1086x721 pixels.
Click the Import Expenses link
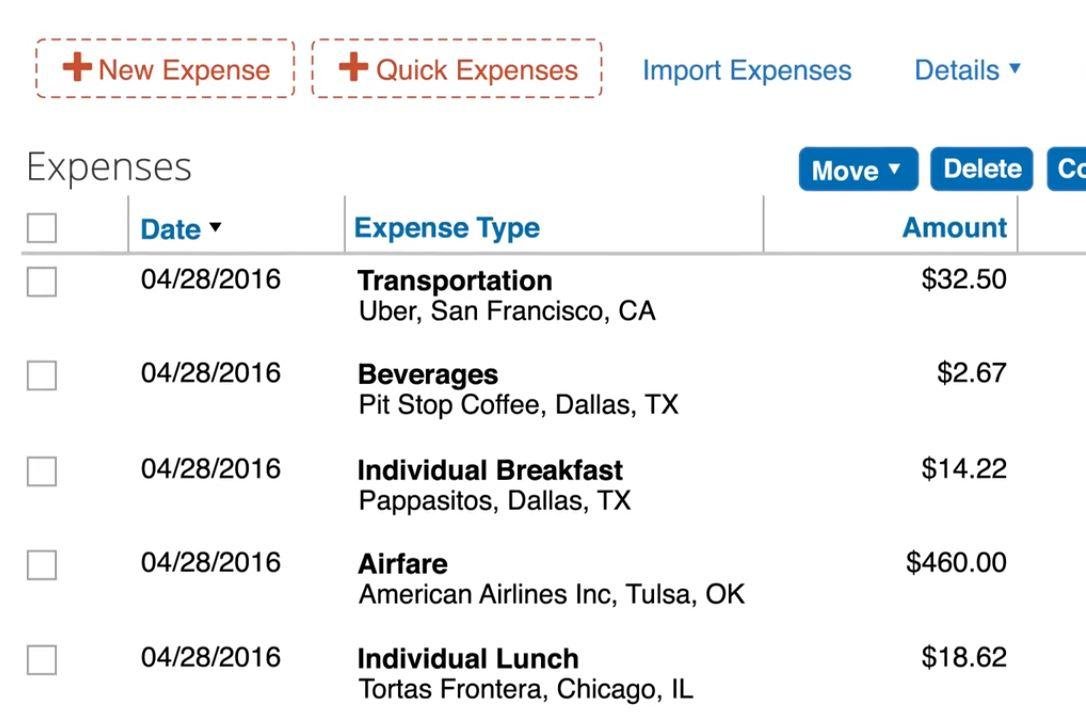coord(746,70)
